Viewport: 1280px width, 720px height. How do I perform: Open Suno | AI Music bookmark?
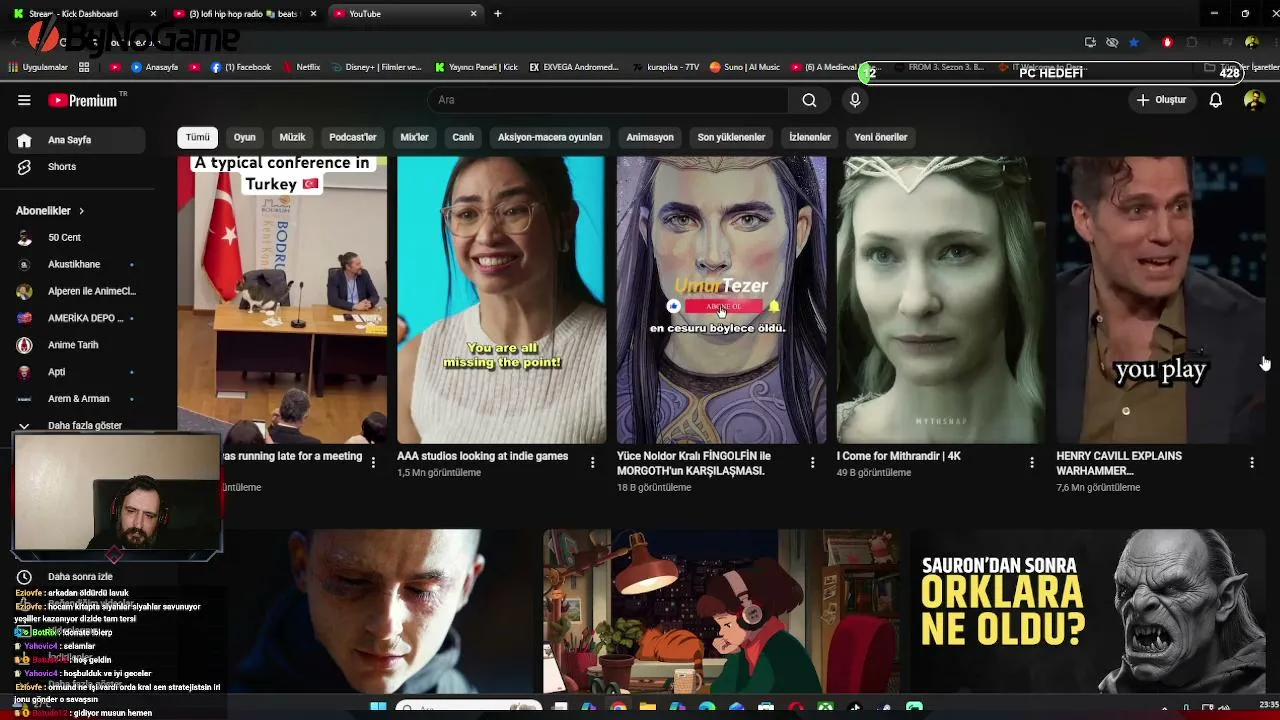[x=745, y=68]
